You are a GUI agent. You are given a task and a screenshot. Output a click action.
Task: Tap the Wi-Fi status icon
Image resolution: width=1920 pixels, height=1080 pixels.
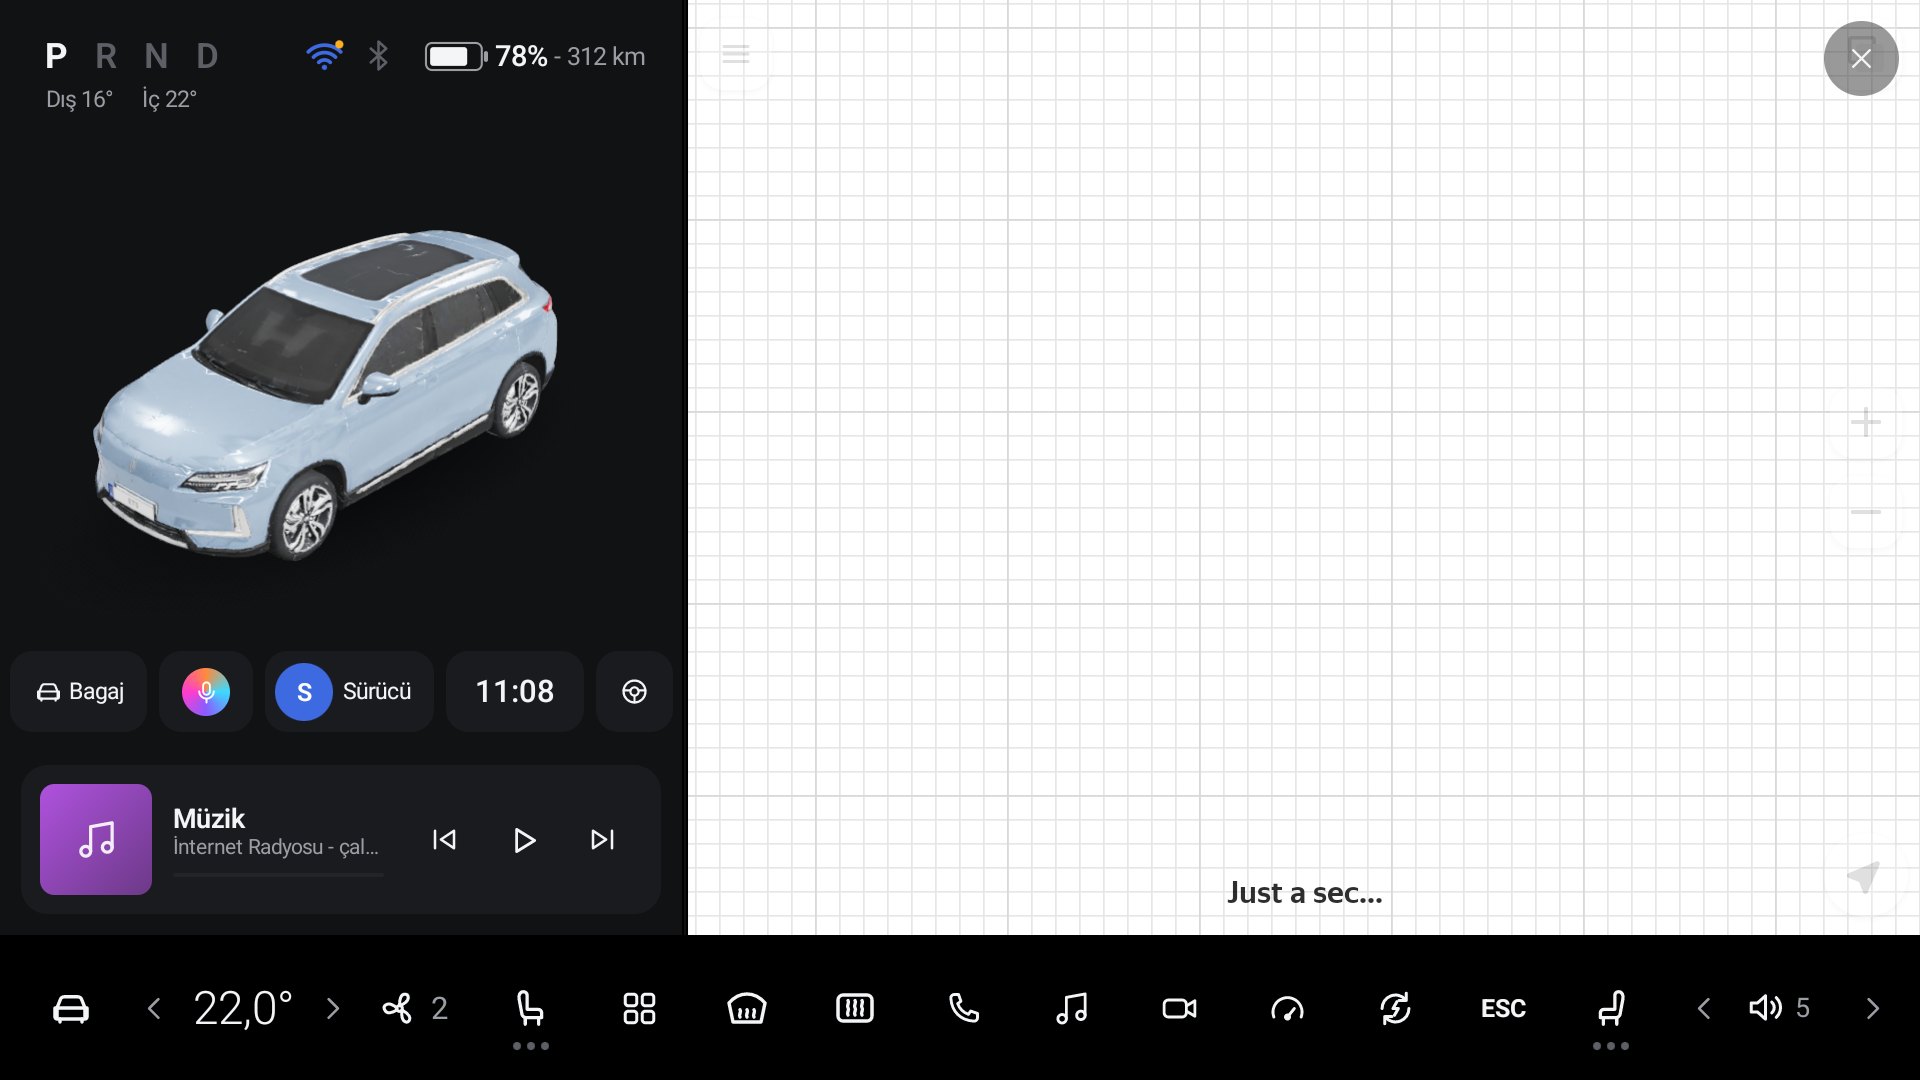[x=324, y=55]
